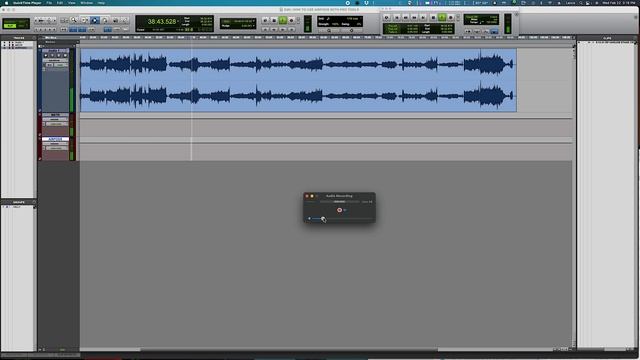640x360 pixels.
Task: Select the Zoomer tool in the edit toolbar
Action: pos(74,20)
